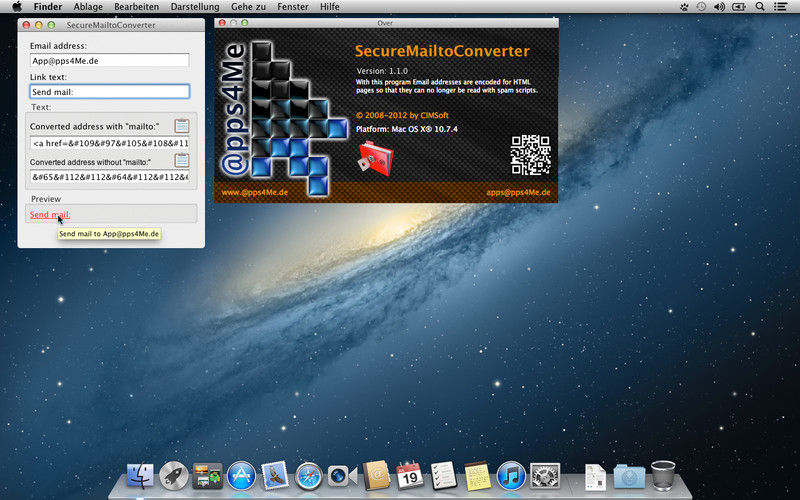Click the battery status icon in menu bar
Screen dimensions: 800x500
(x=739, y=7)
